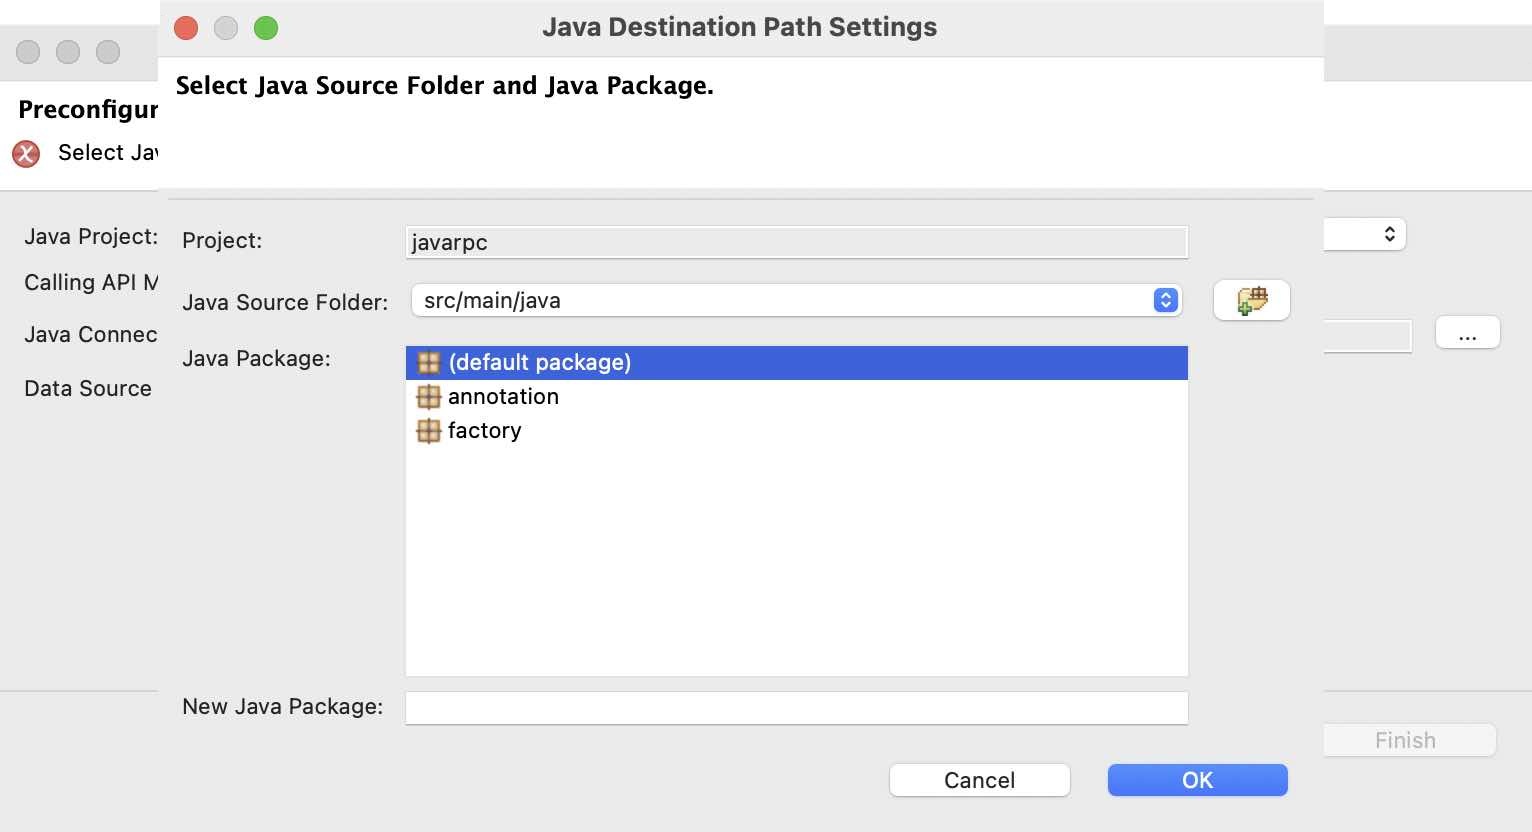Select "Data Source" in the left panel
The width and height of the screenshot is (1532, 832).
pos(87,388)
